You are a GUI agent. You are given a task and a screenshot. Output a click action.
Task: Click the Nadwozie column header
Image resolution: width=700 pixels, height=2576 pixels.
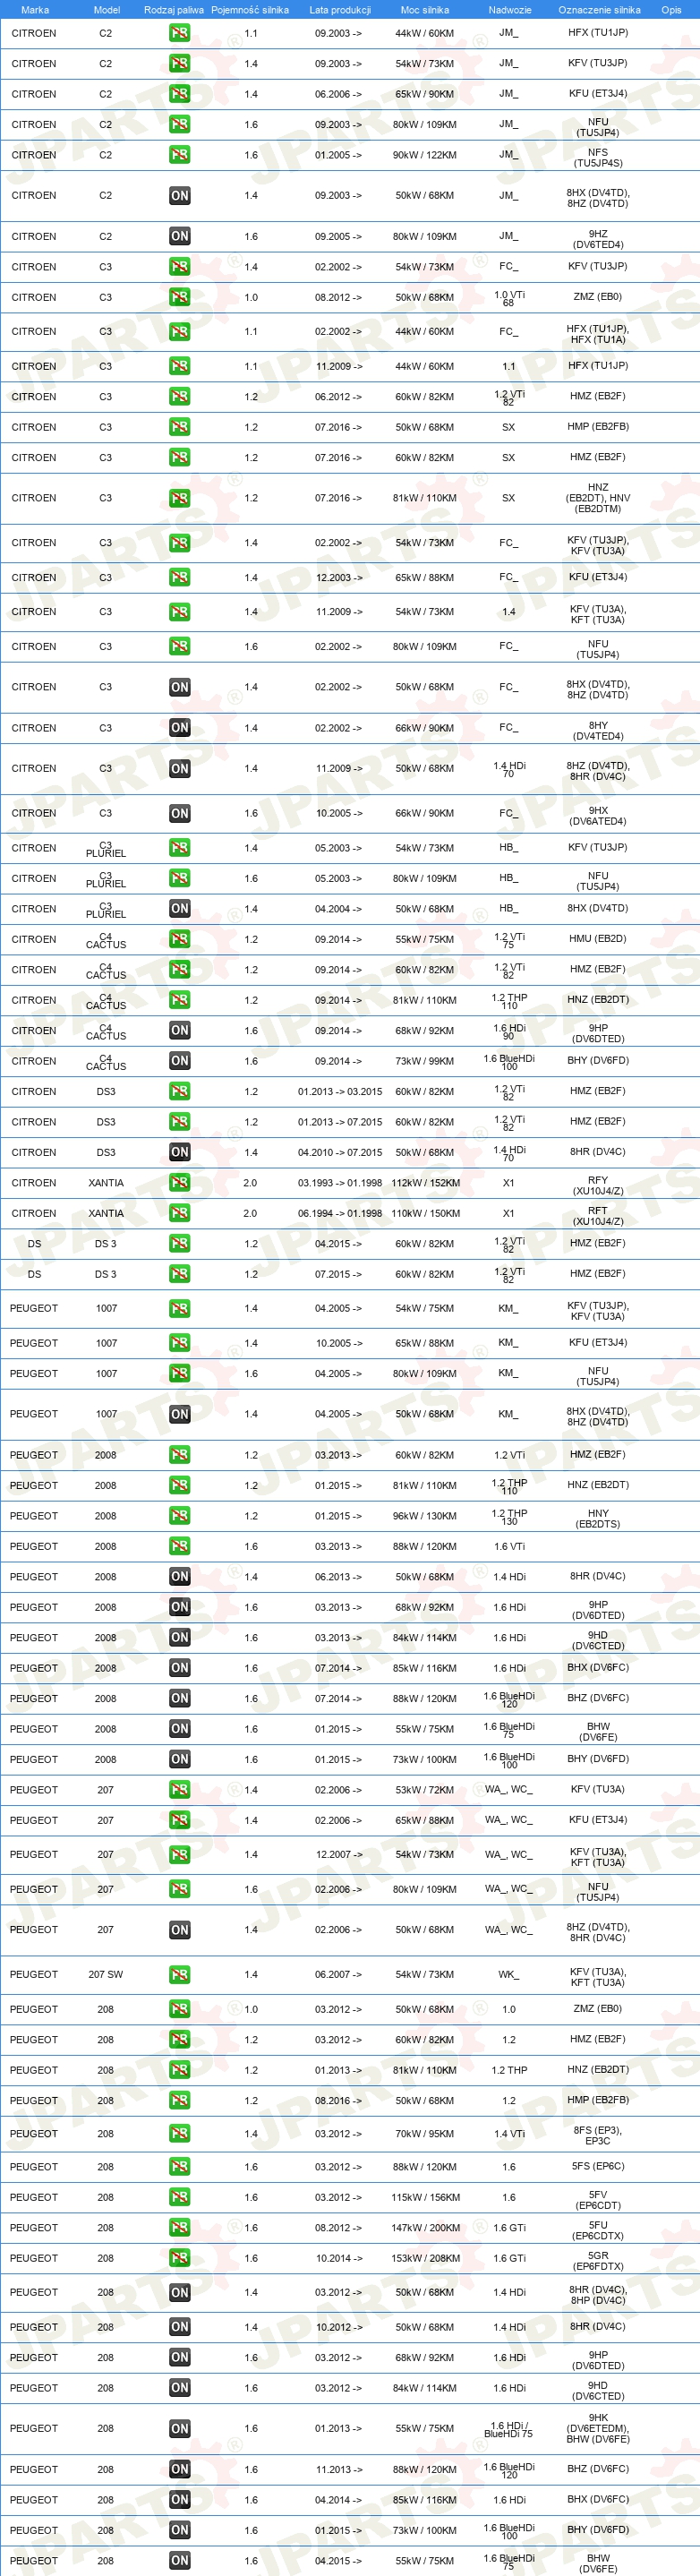point(510,10)
